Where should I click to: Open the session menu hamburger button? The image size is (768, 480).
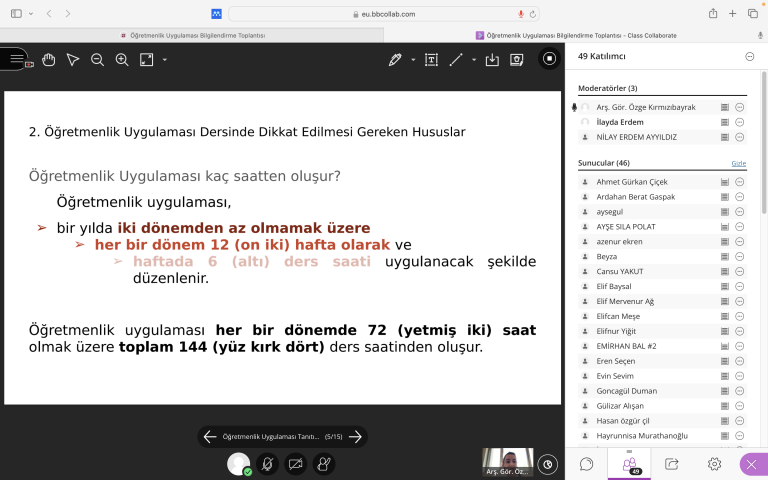click(x=17, y=59)
